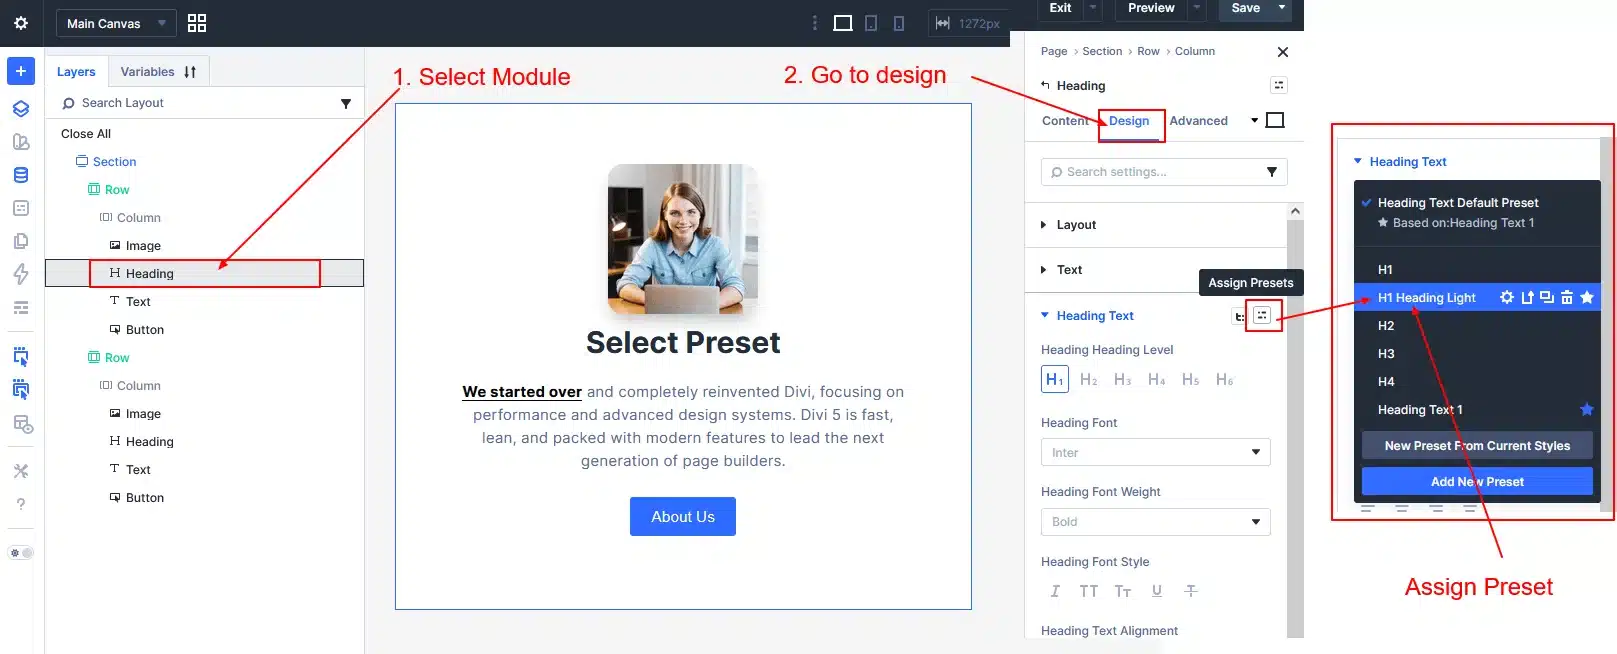Click the module presets icon beside Heading title
The height and width of the screenshot is (654, 1617).
tap(1279, 85)
